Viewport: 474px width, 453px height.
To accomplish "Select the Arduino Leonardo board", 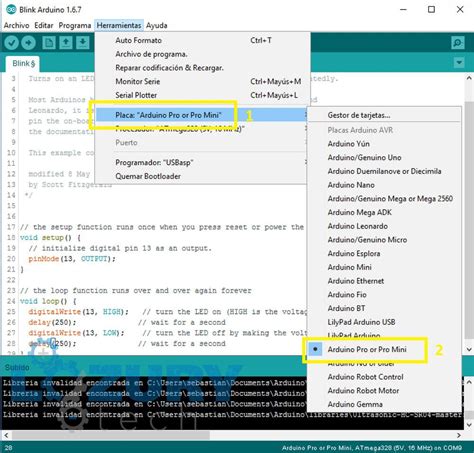I will tap(384, 226).
